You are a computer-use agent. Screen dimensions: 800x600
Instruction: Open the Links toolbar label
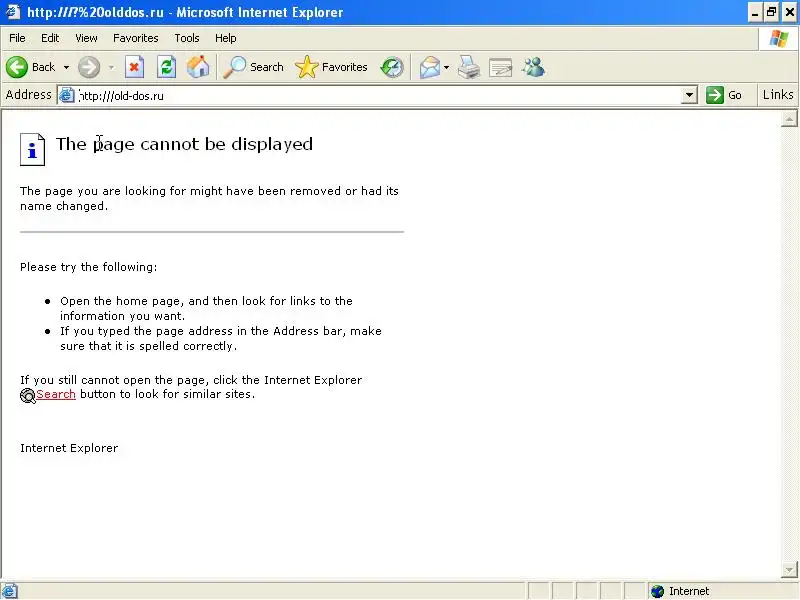(778, 95)
